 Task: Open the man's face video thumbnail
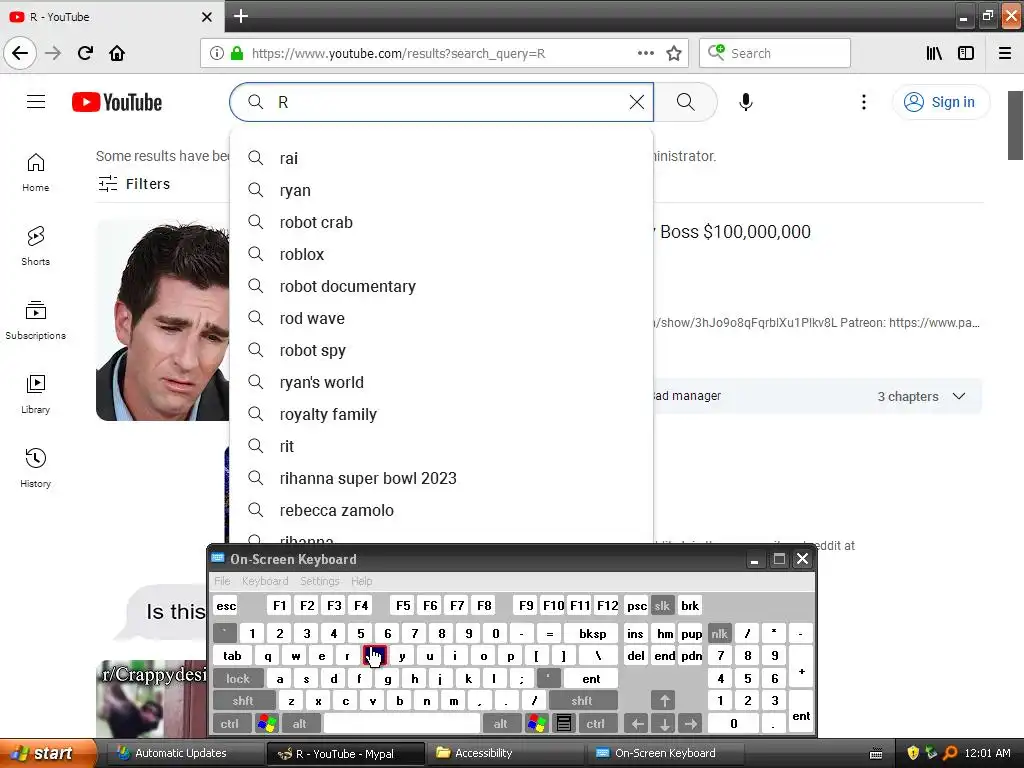(x=163, y=319)
